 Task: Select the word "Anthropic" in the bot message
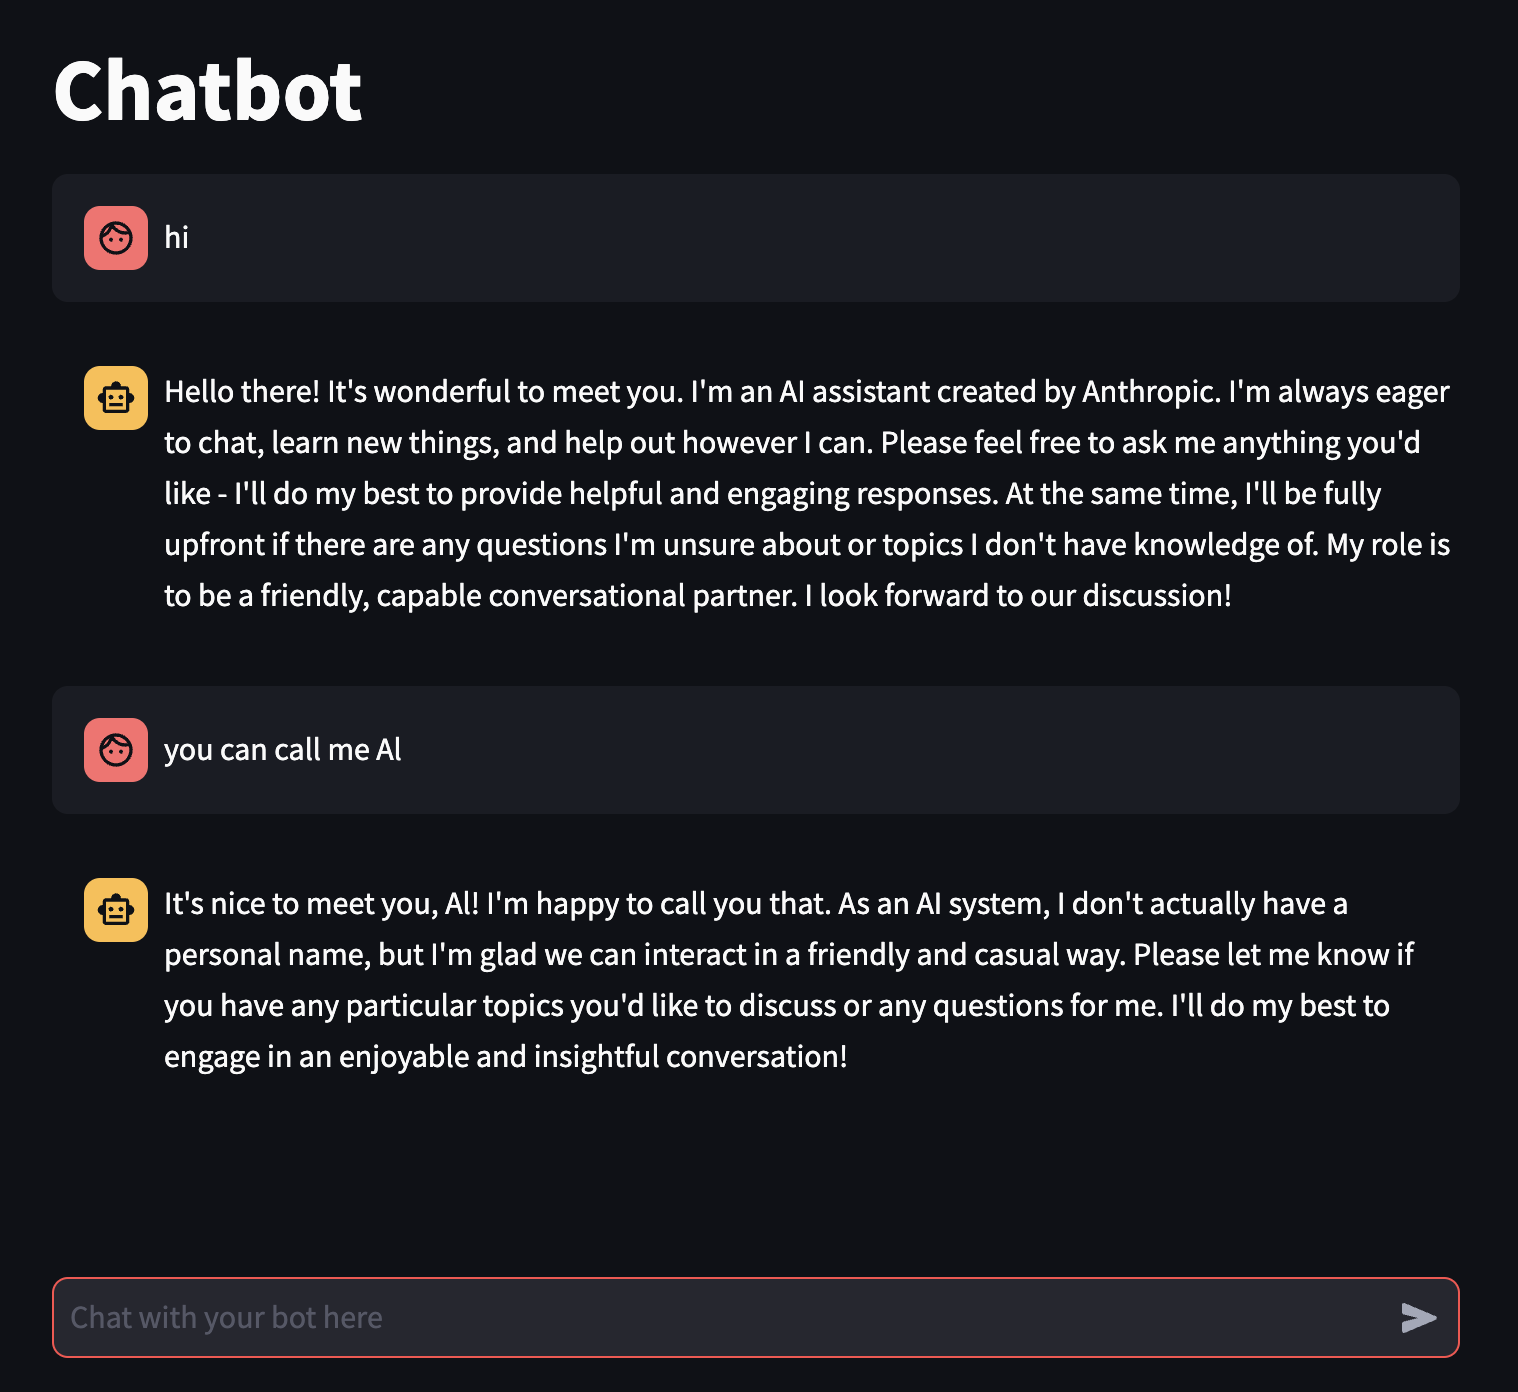1144,392
